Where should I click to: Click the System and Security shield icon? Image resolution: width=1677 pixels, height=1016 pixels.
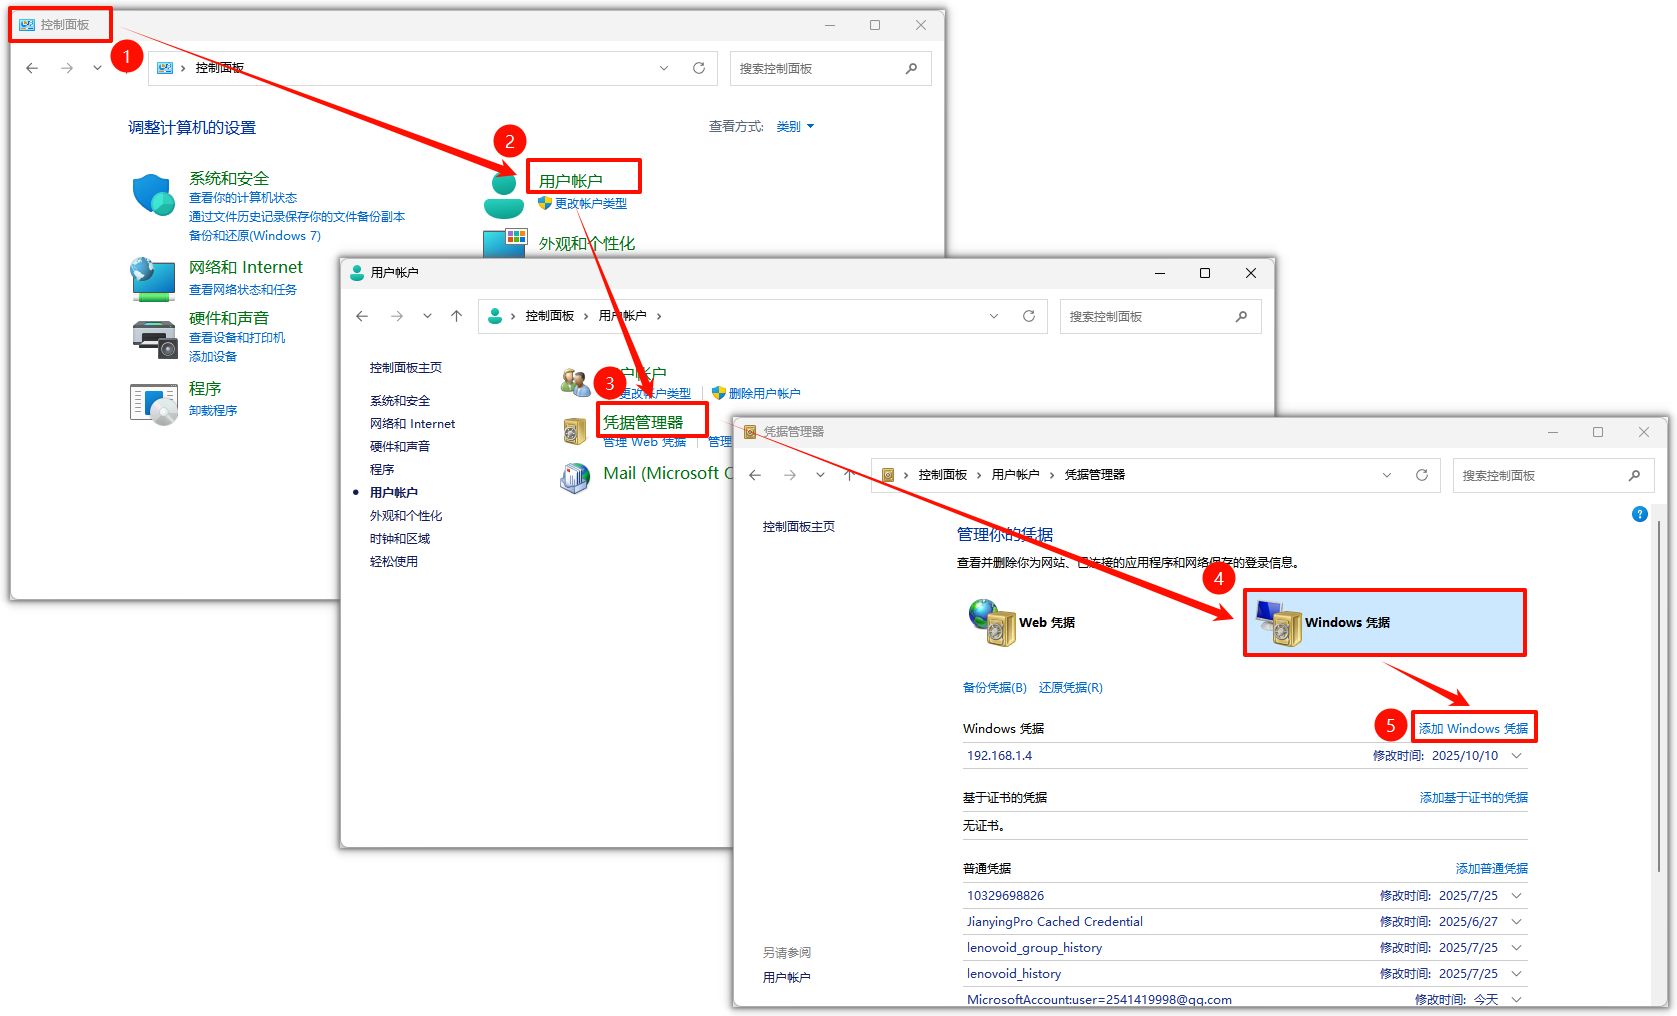coord(153,194)
